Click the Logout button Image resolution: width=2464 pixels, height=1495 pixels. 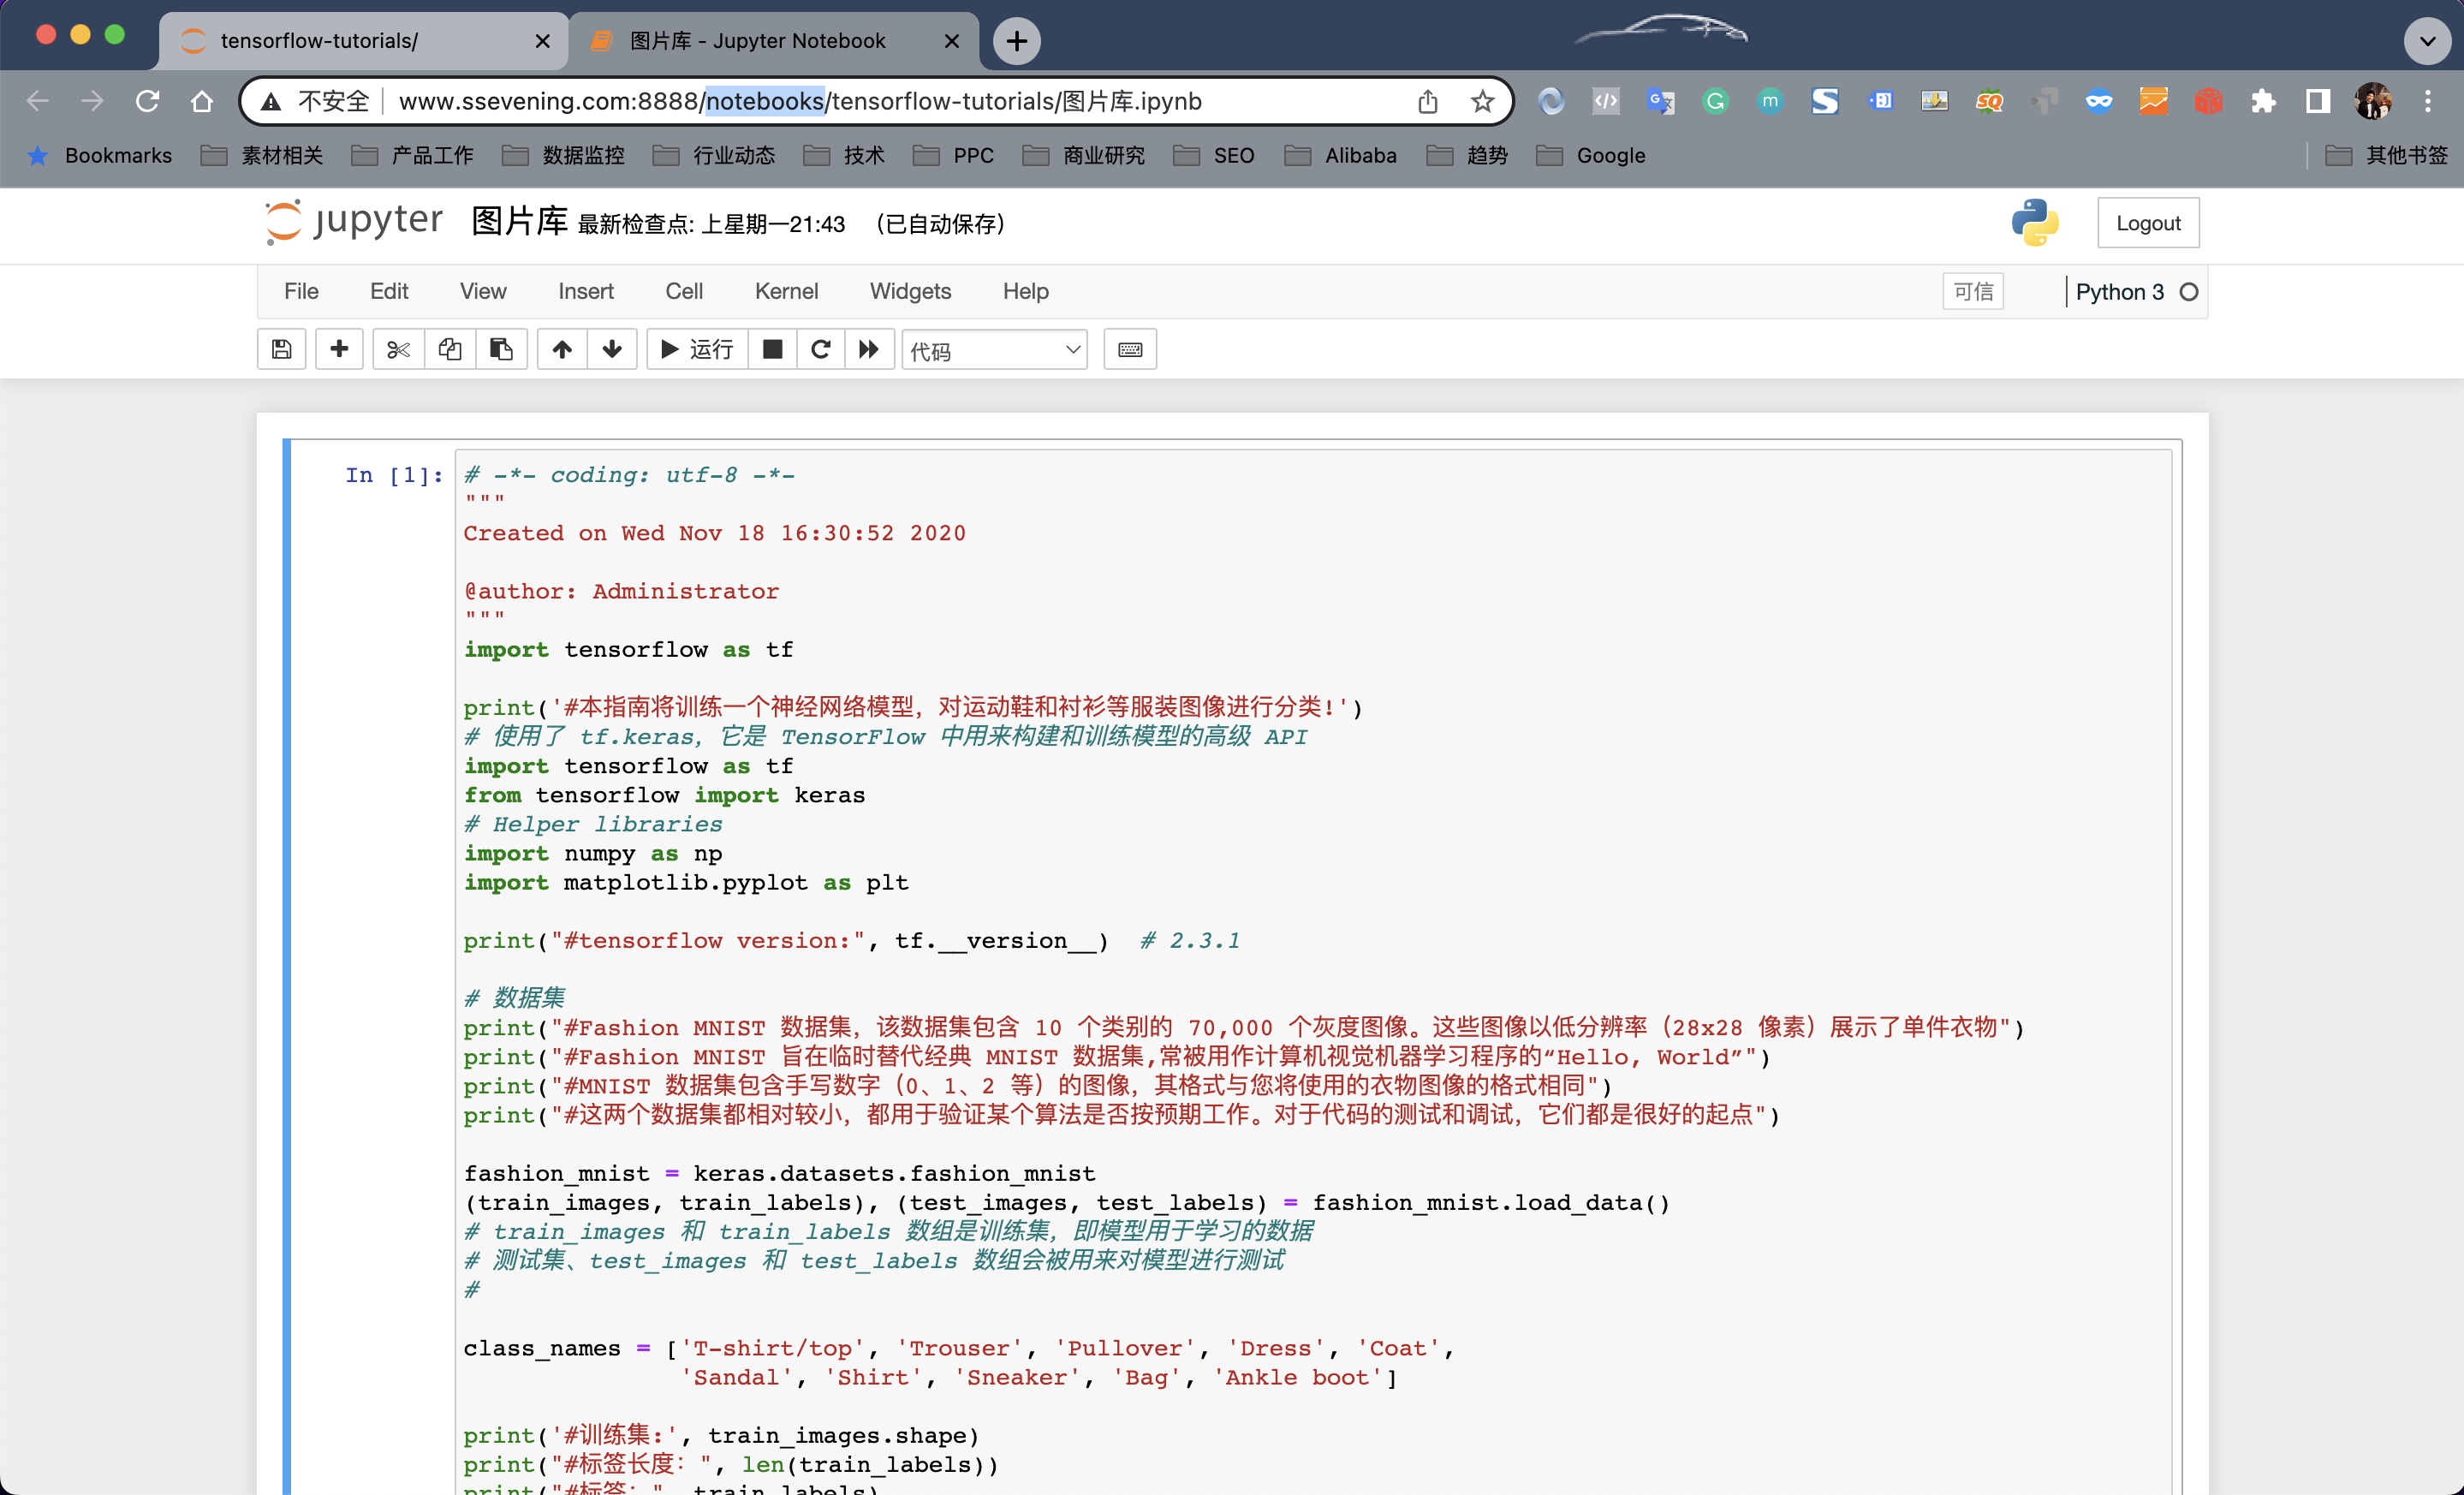[x=2149, y=222]
